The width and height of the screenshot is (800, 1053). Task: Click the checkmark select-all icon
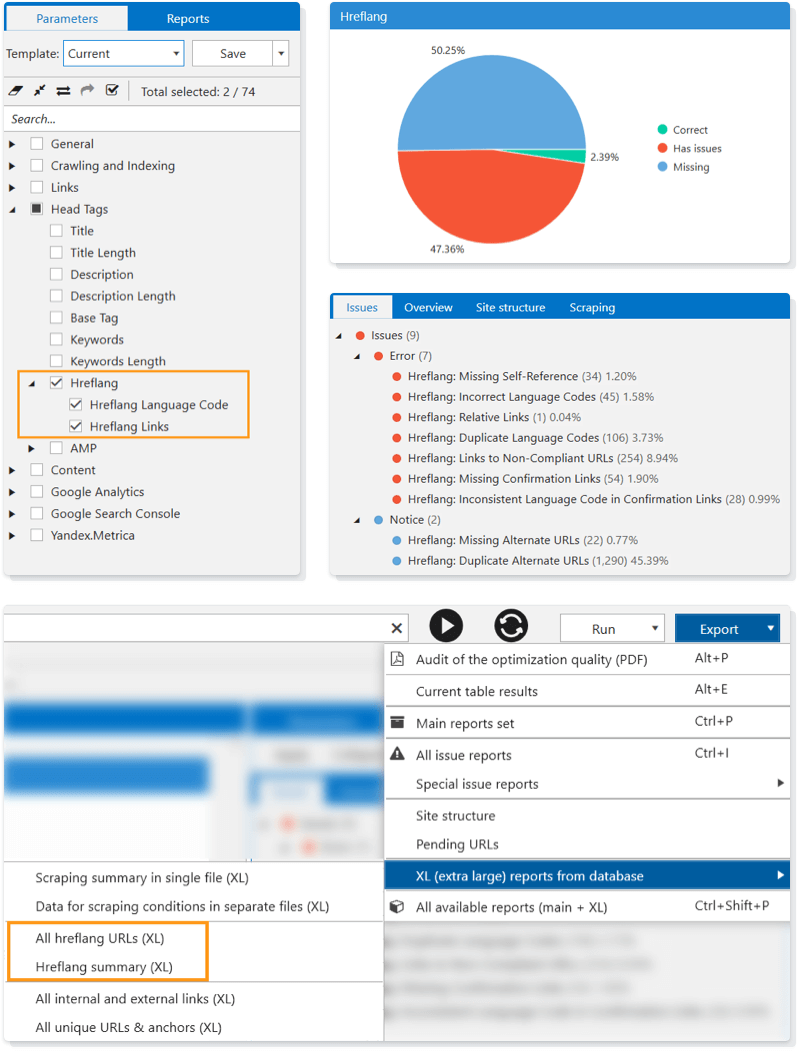[112, 91]
